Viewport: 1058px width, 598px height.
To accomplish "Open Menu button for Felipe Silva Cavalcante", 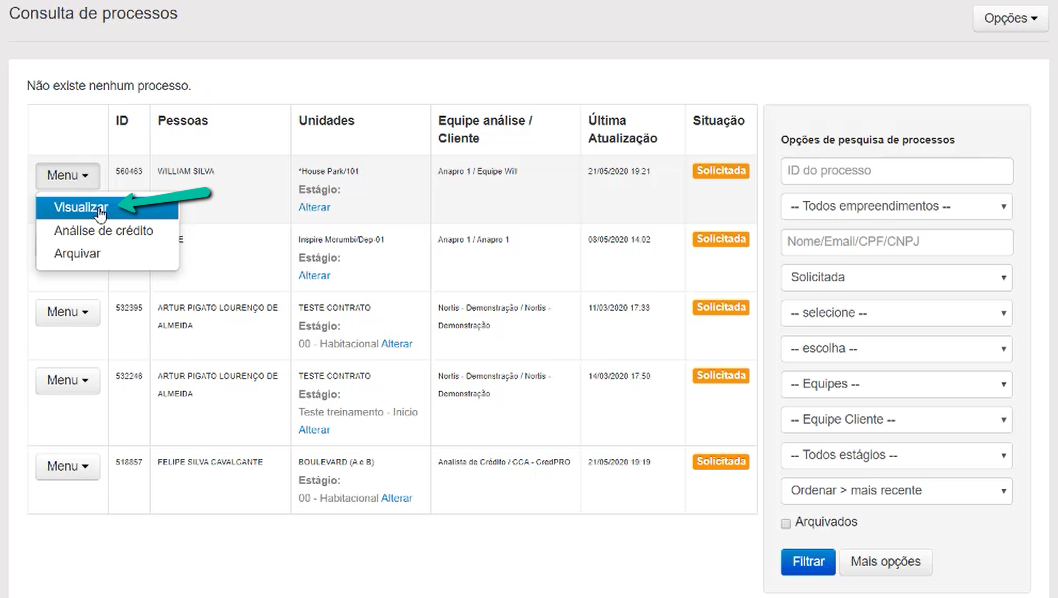I will pos(68,466).
